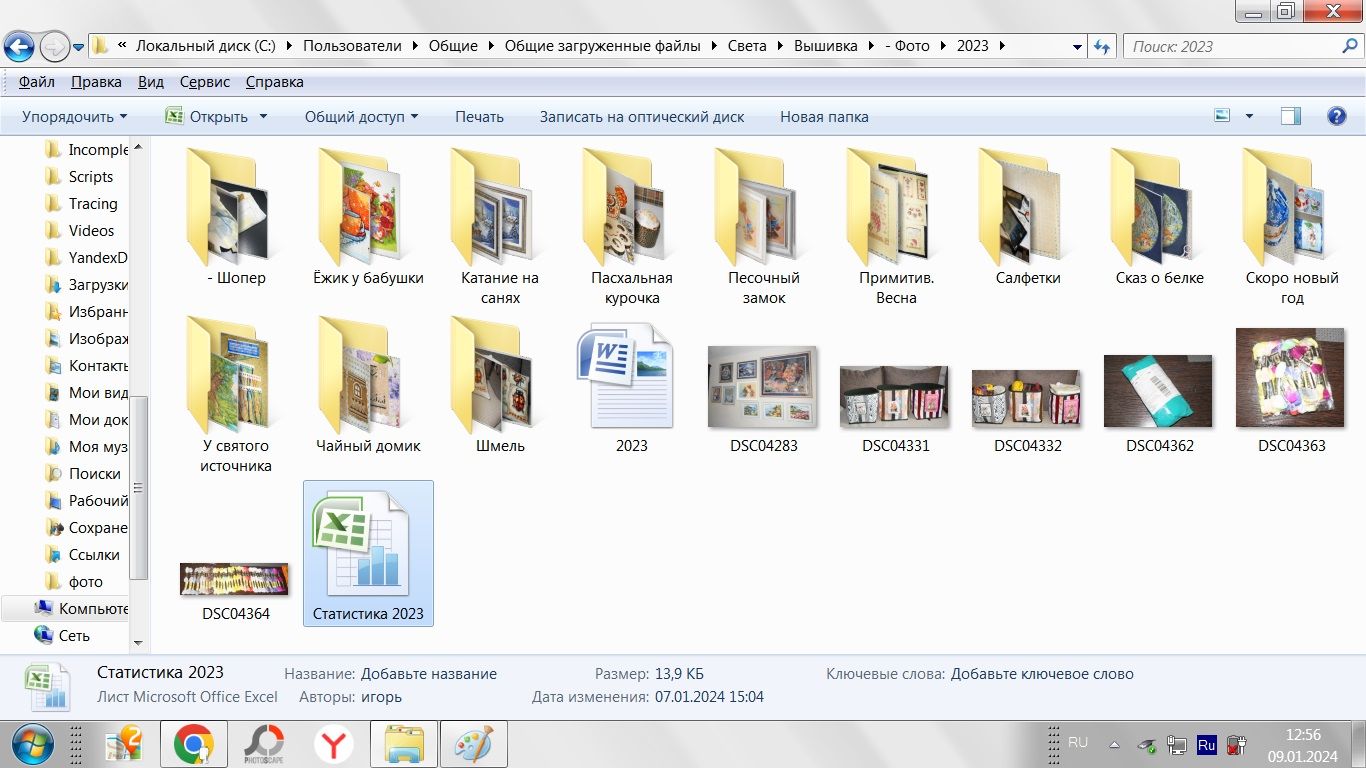
Task: Open the Вид menu
Action: tap(151, 82)
